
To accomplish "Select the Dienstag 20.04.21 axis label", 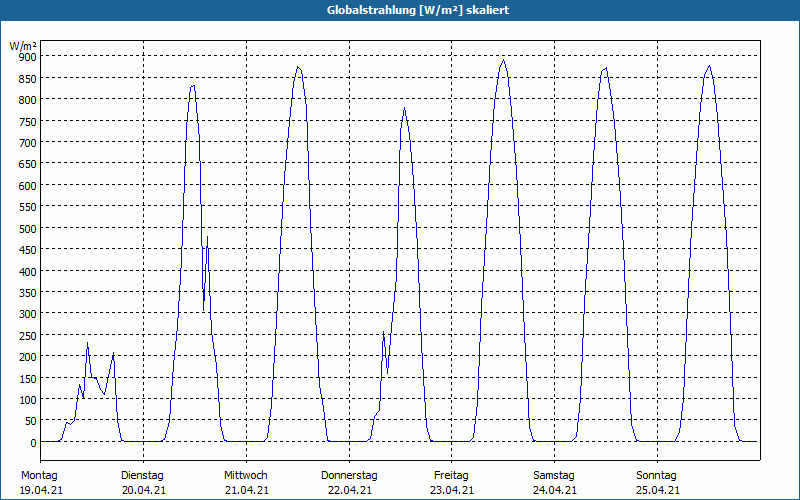I will click(143, 483).
